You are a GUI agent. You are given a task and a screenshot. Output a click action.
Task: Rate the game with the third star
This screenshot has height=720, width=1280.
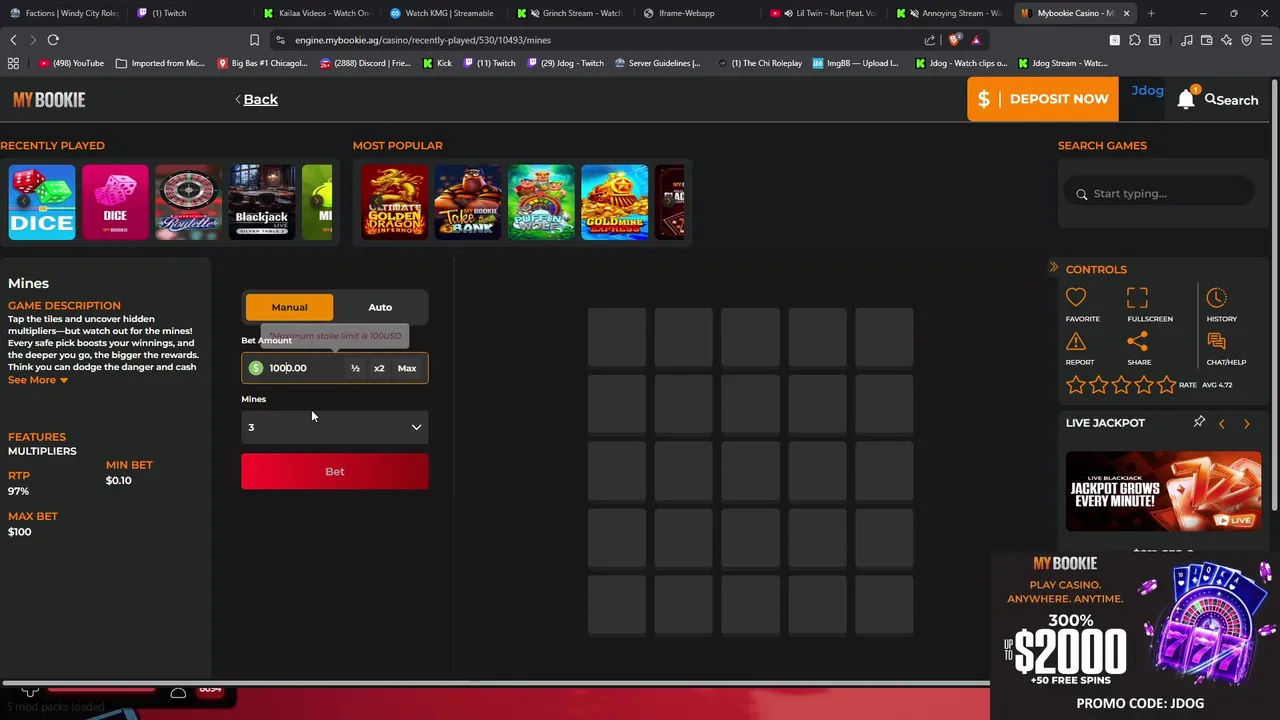tap(1121, 384)
